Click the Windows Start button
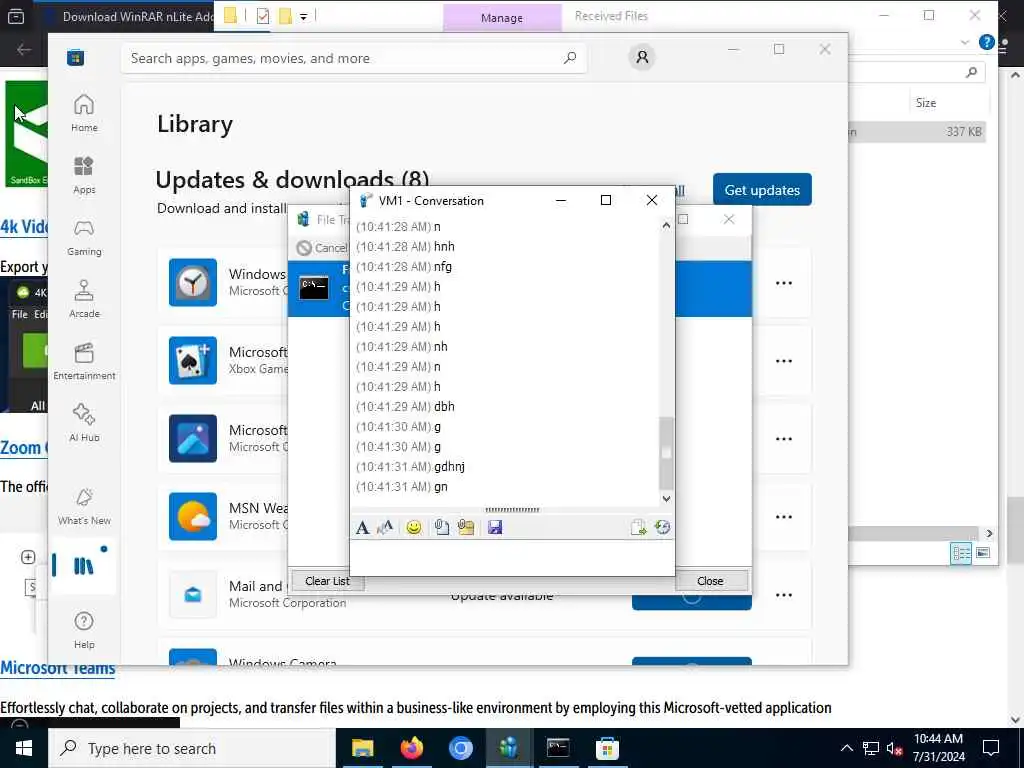Screen dimensions: 1024x768 (24, 748)
